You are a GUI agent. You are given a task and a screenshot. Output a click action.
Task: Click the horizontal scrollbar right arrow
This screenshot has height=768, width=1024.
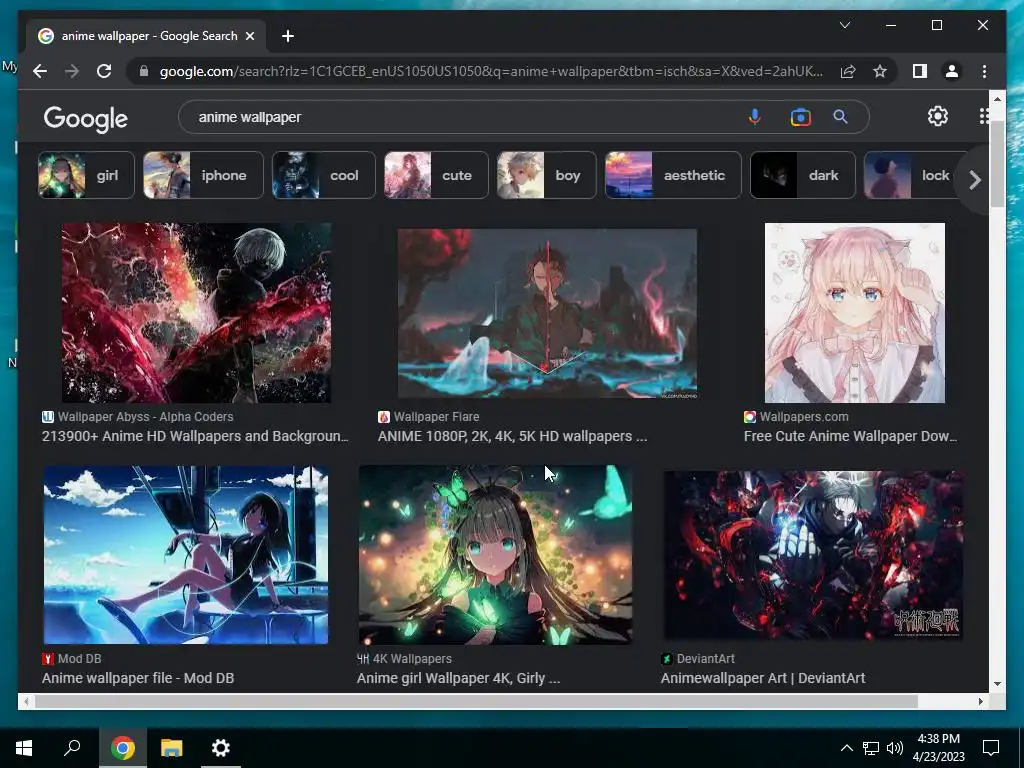click(x=980, y=701)
